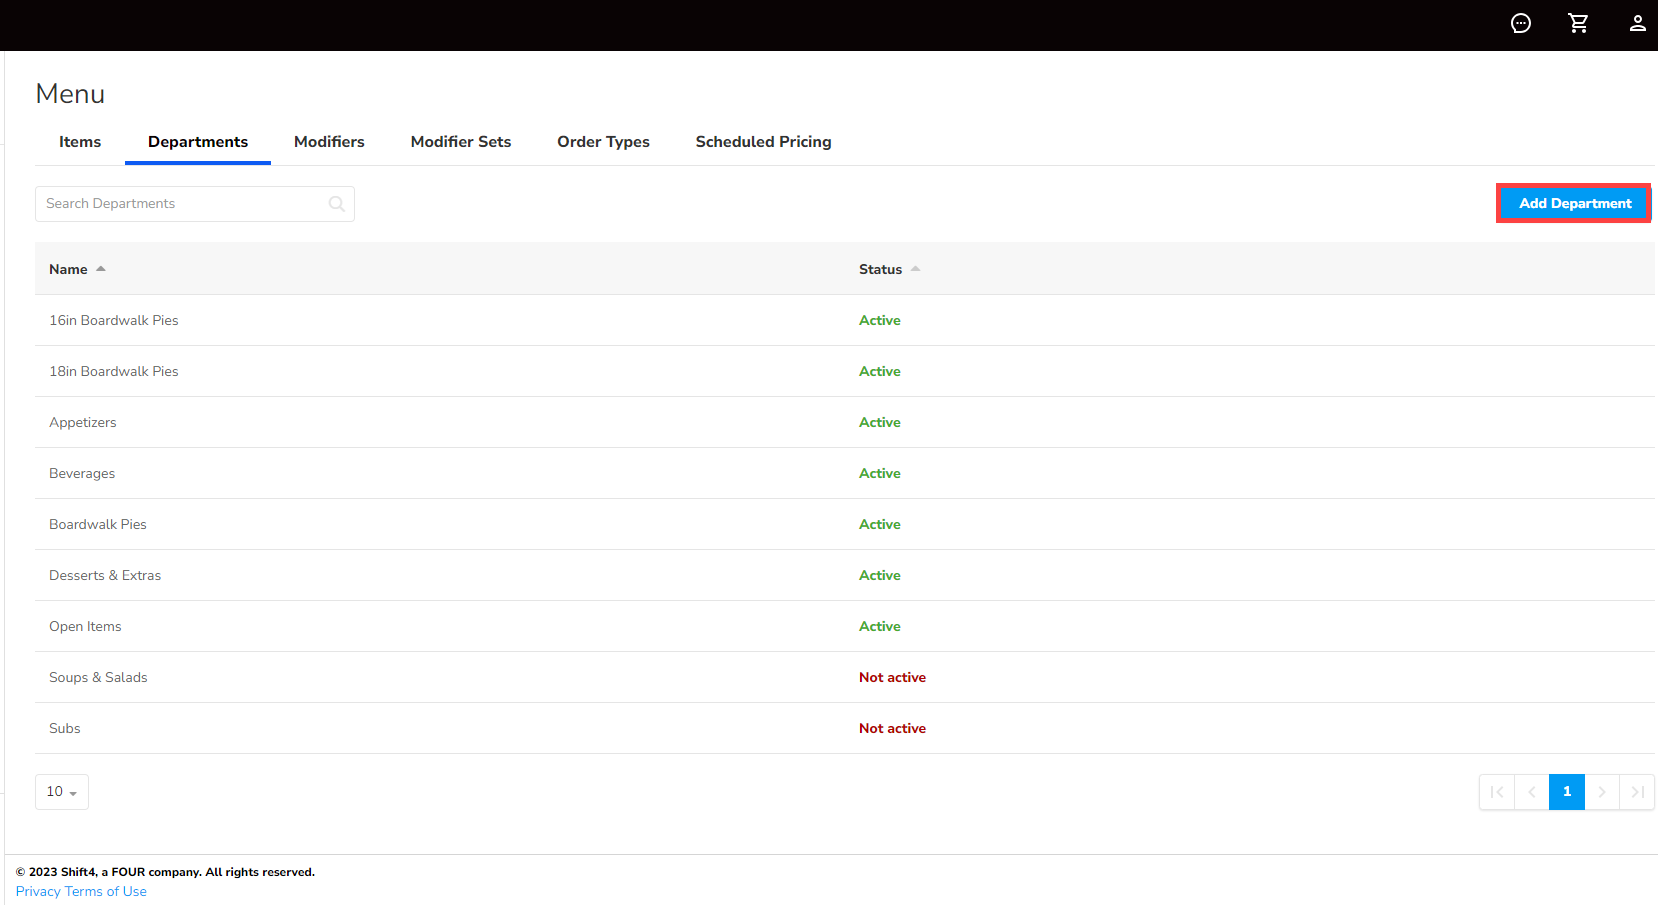Go to first page pagination arrow
1658x905 pixels.
tap(1496, 792)
